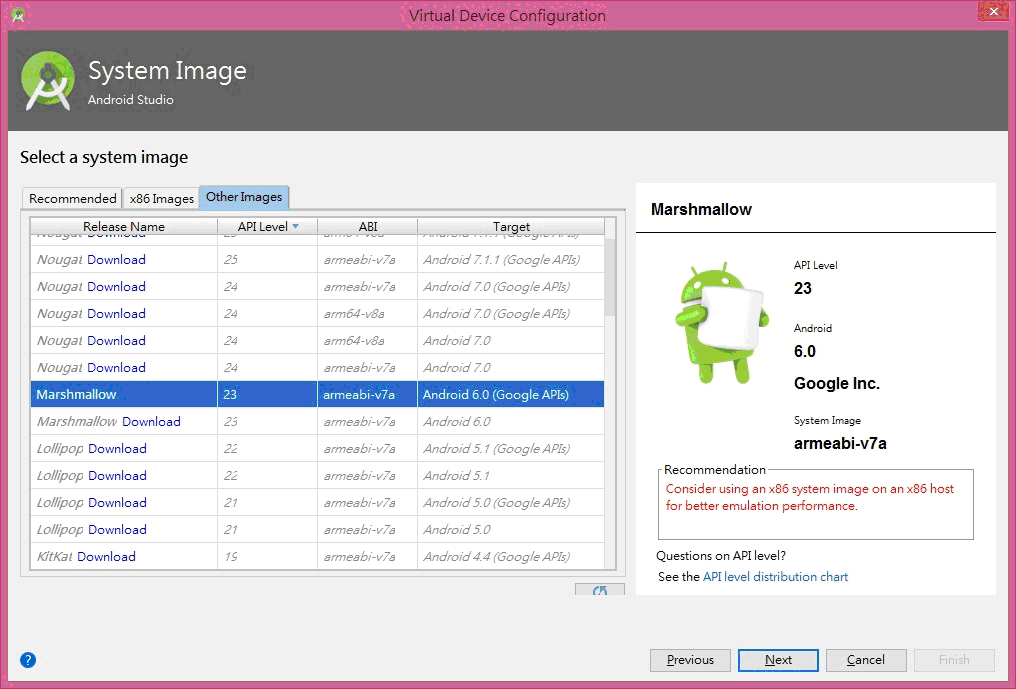Screen dimensions: 1016x689
Task: Click the Android icon in title bar
Action: (x=18, y=14)
